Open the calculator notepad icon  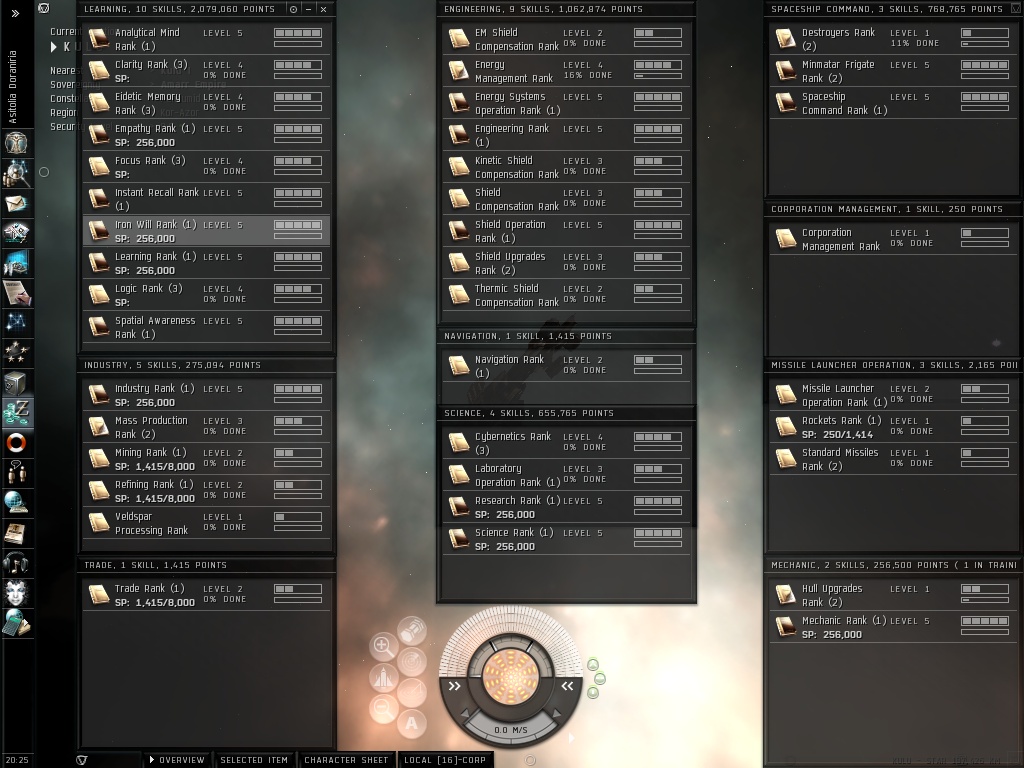16,623
